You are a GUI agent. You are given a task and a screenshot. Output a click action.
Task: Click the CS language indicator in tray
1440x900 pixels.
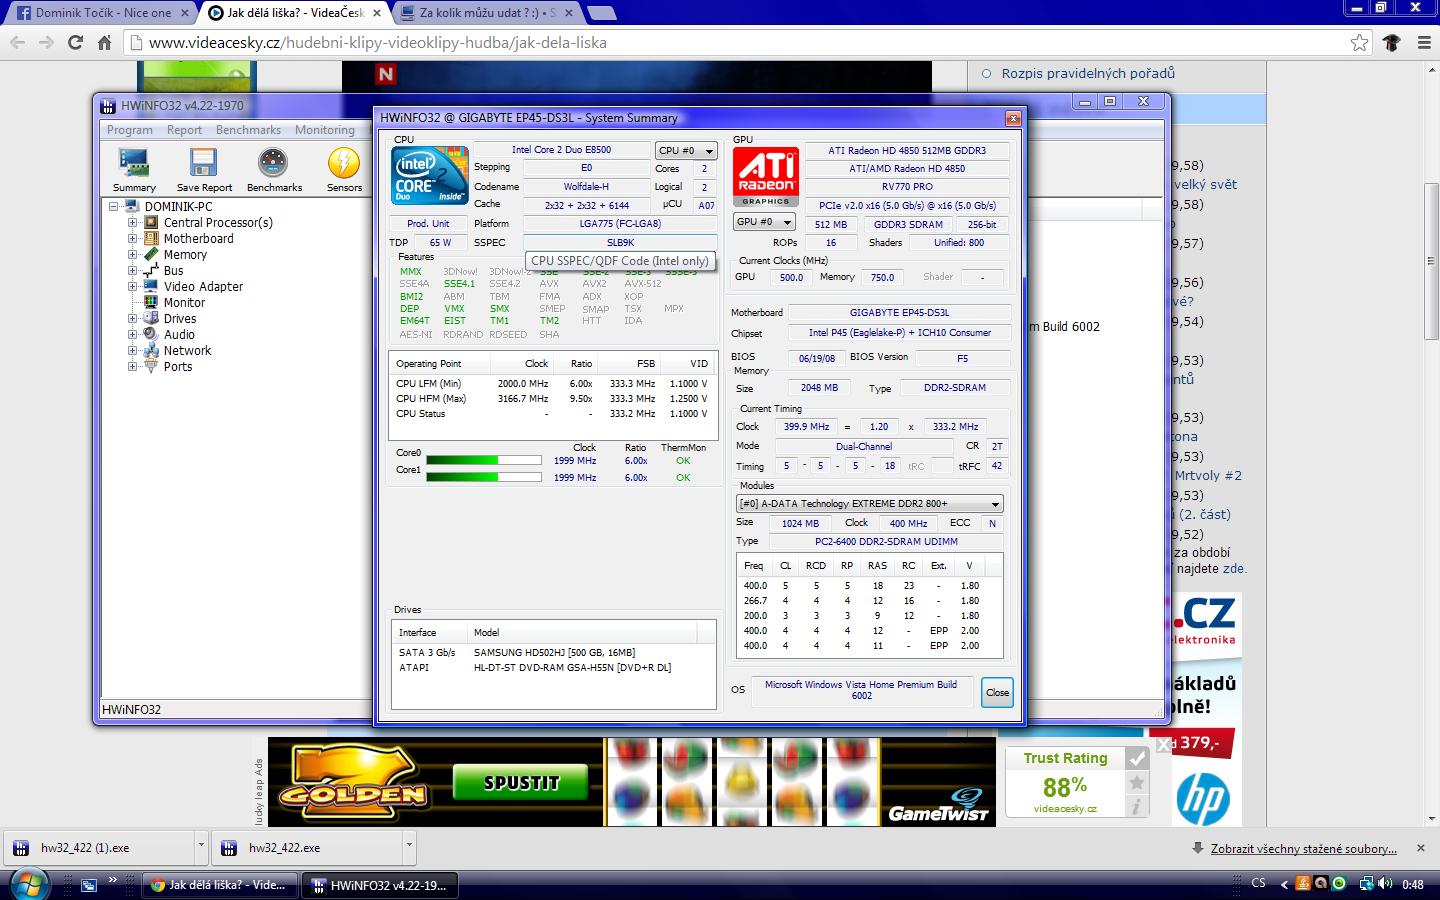click(1258, 883)
